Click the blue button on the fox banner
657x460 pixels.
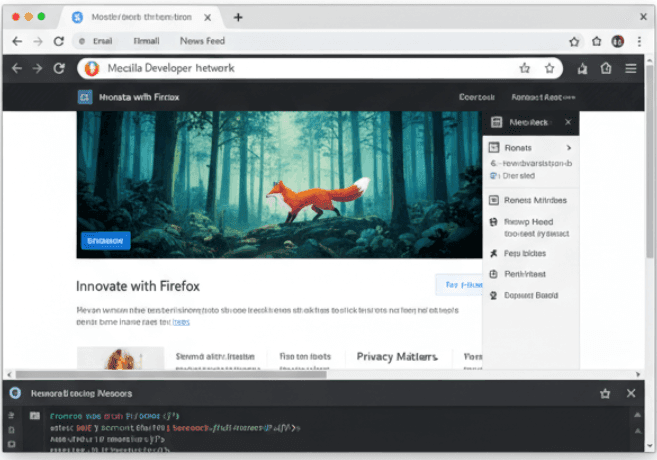(106, 241)
